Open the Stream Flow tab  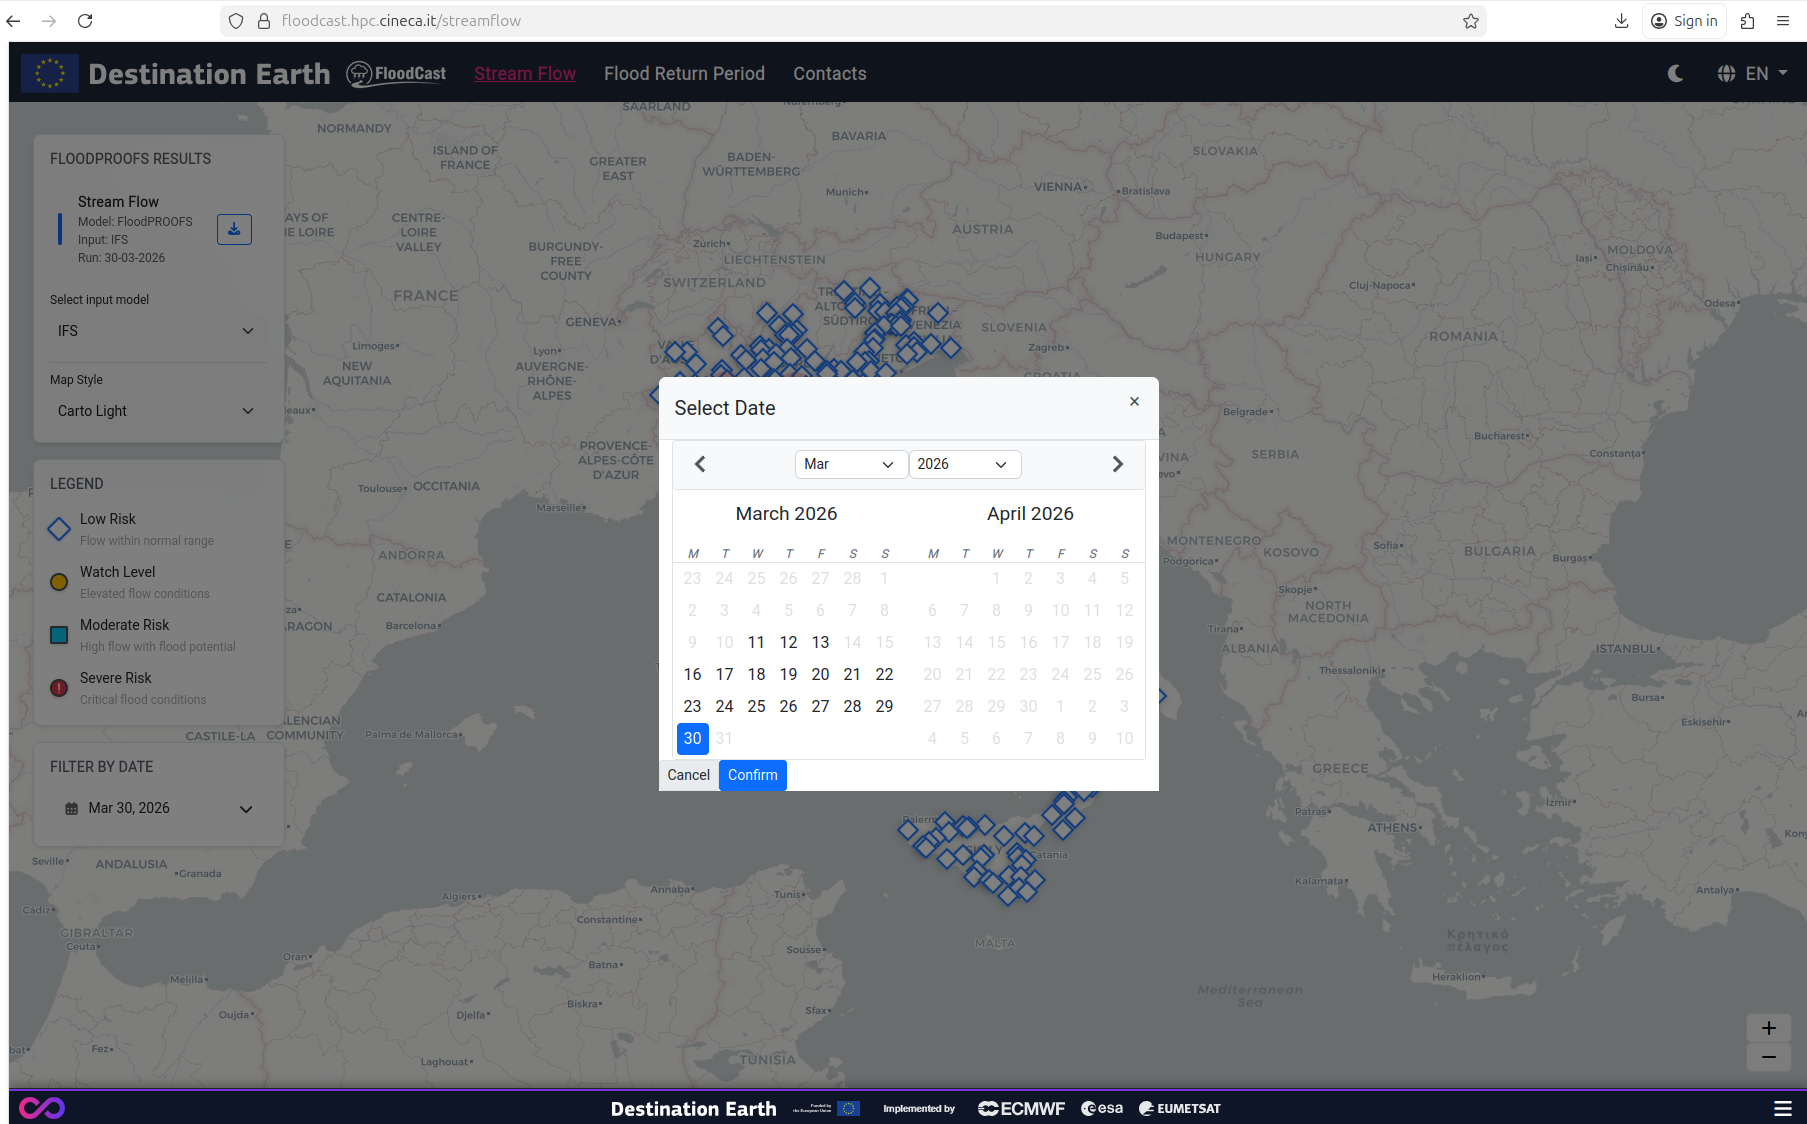coord(525,73)
